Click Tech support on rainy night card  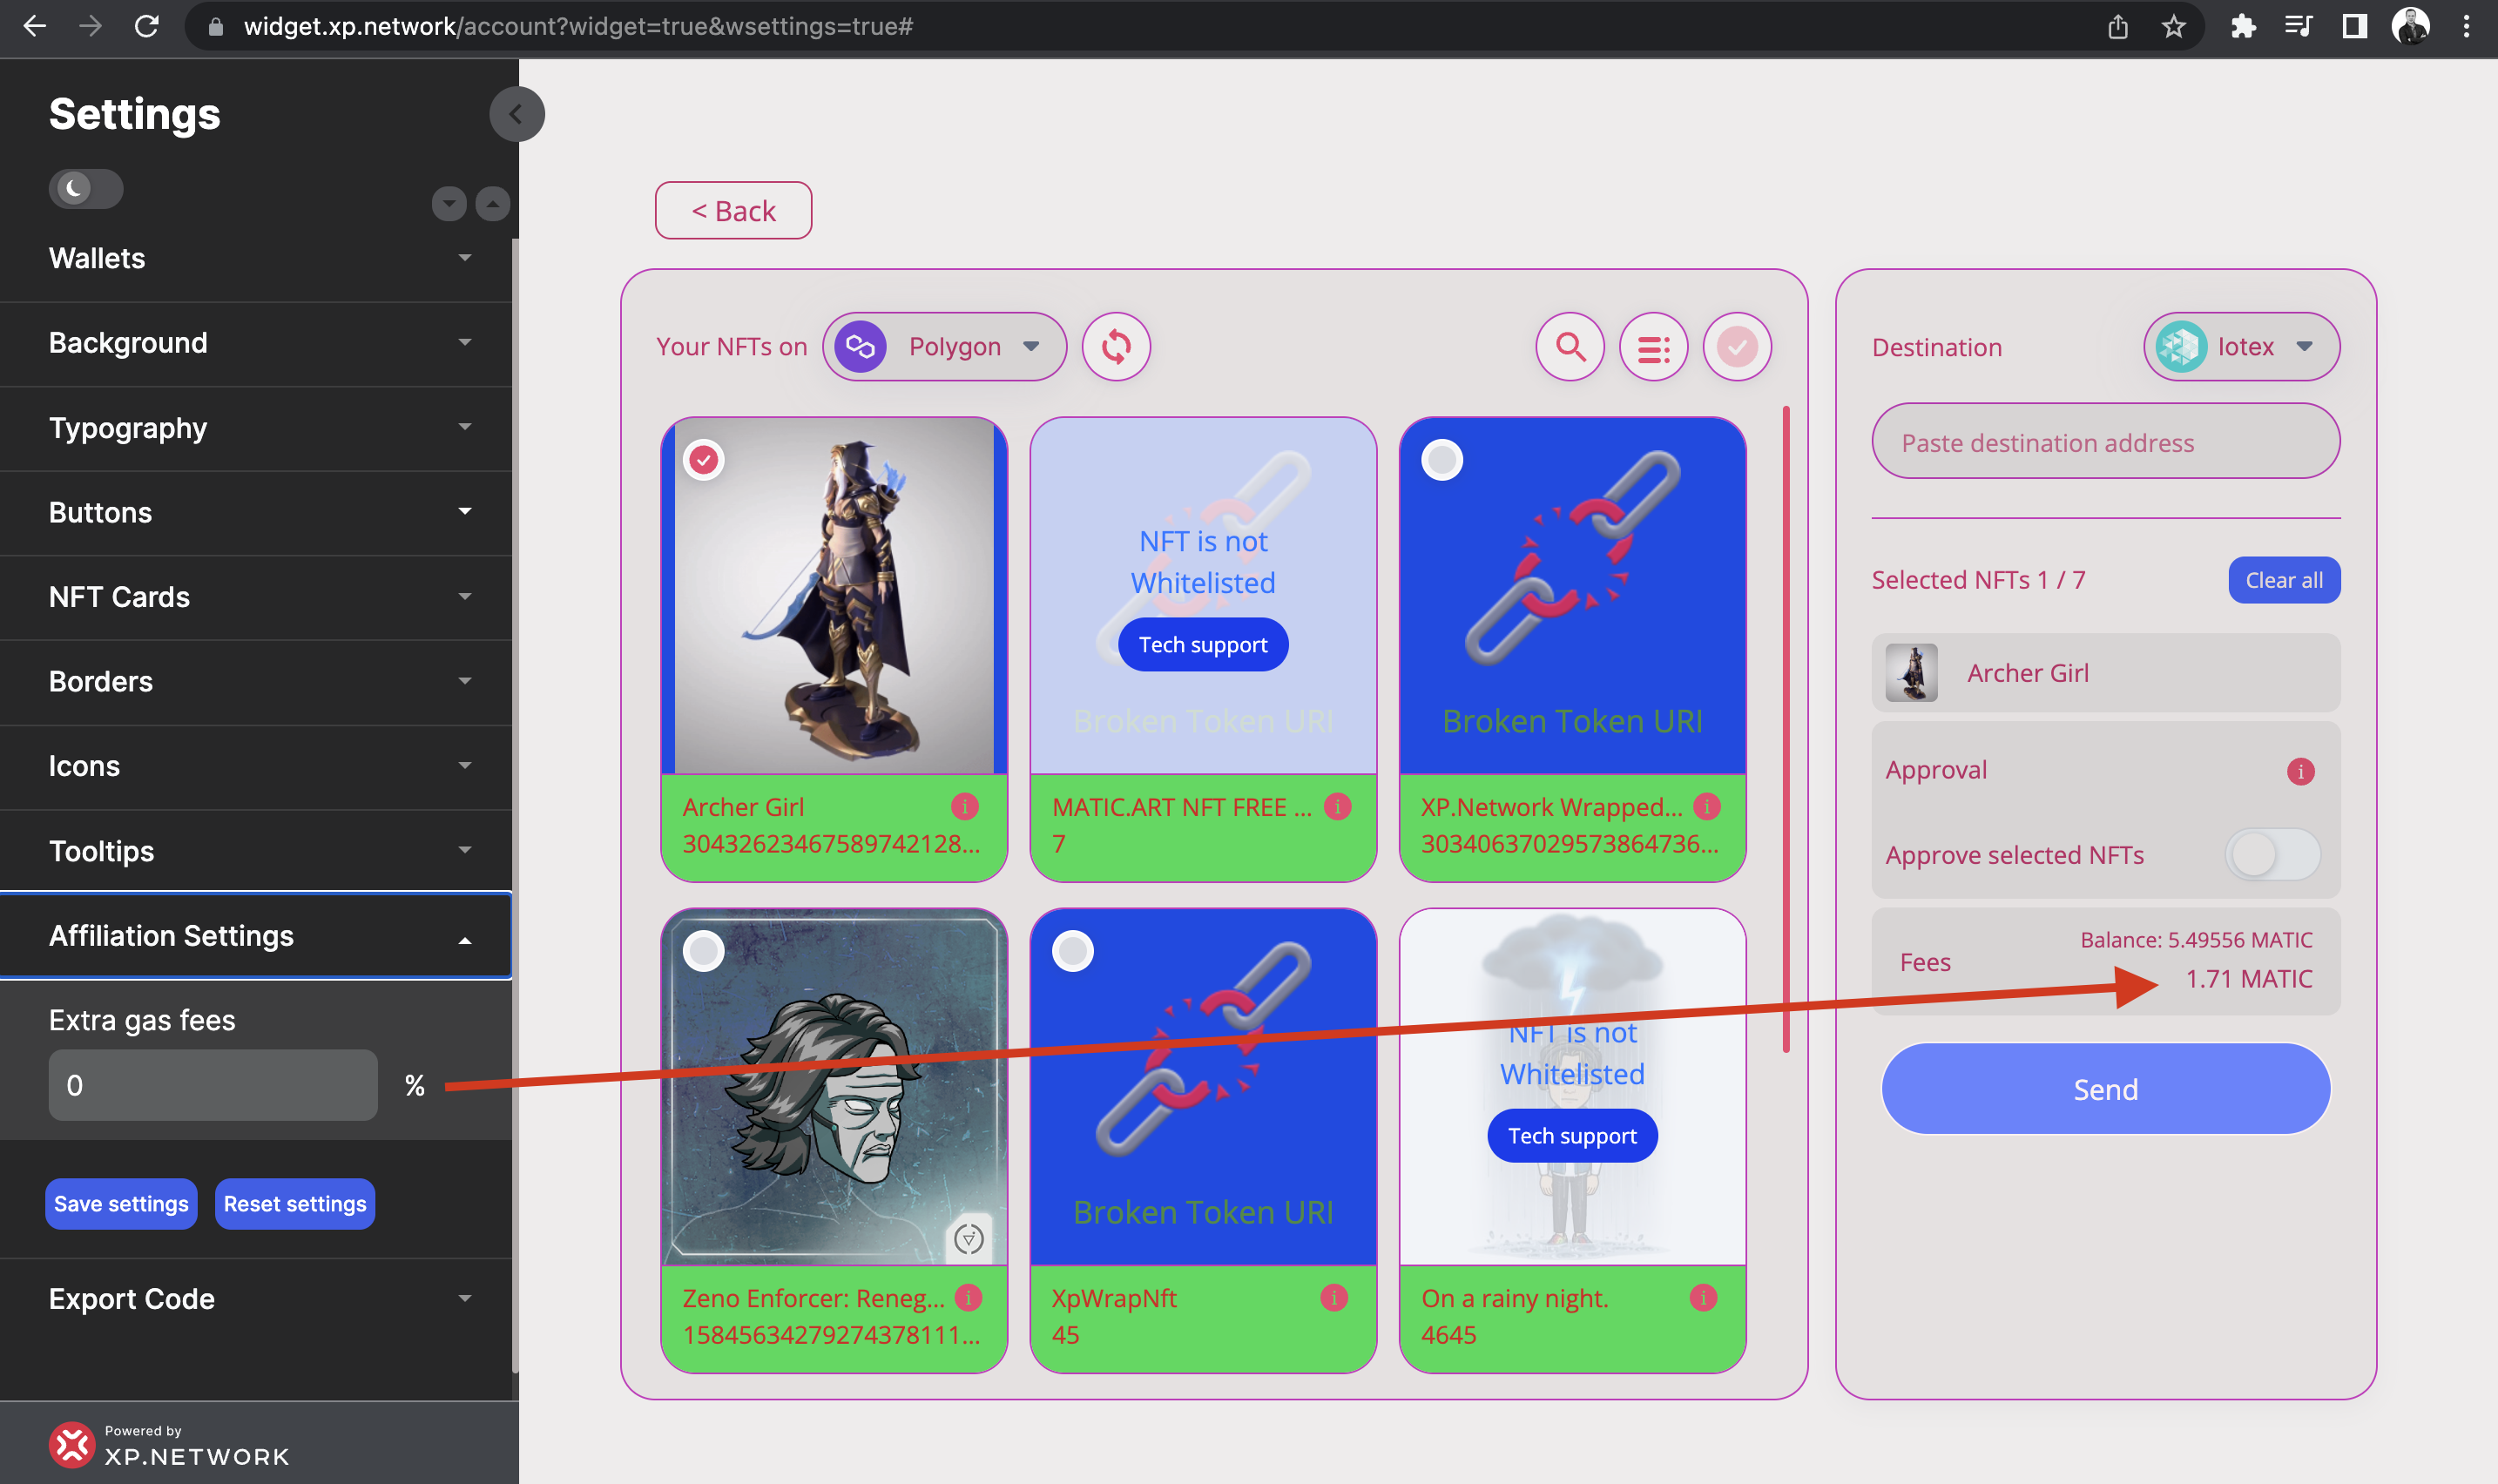pyautogui.click(x=1572, y=1136)
